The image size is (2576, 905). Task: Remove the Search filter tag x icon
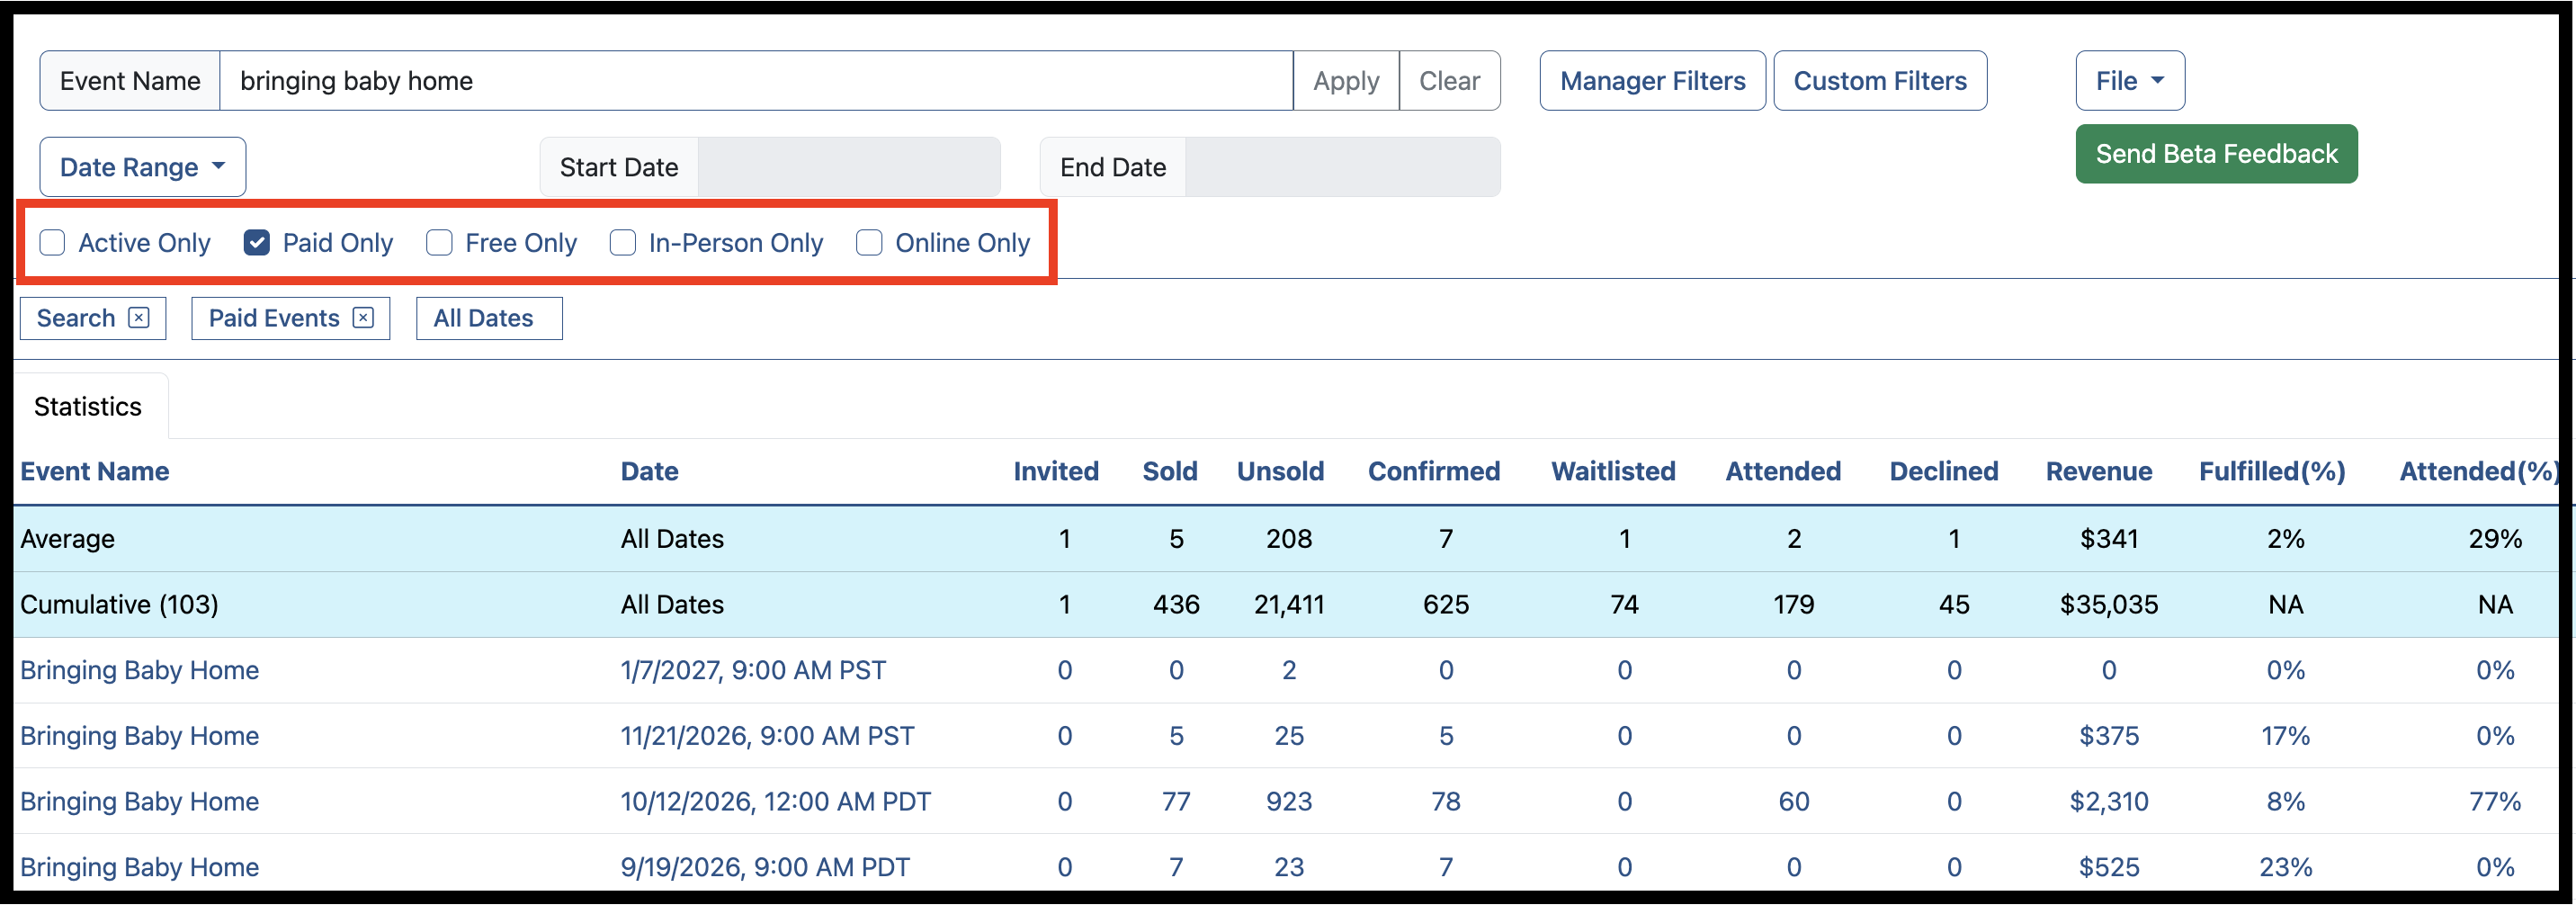(139, 318)
